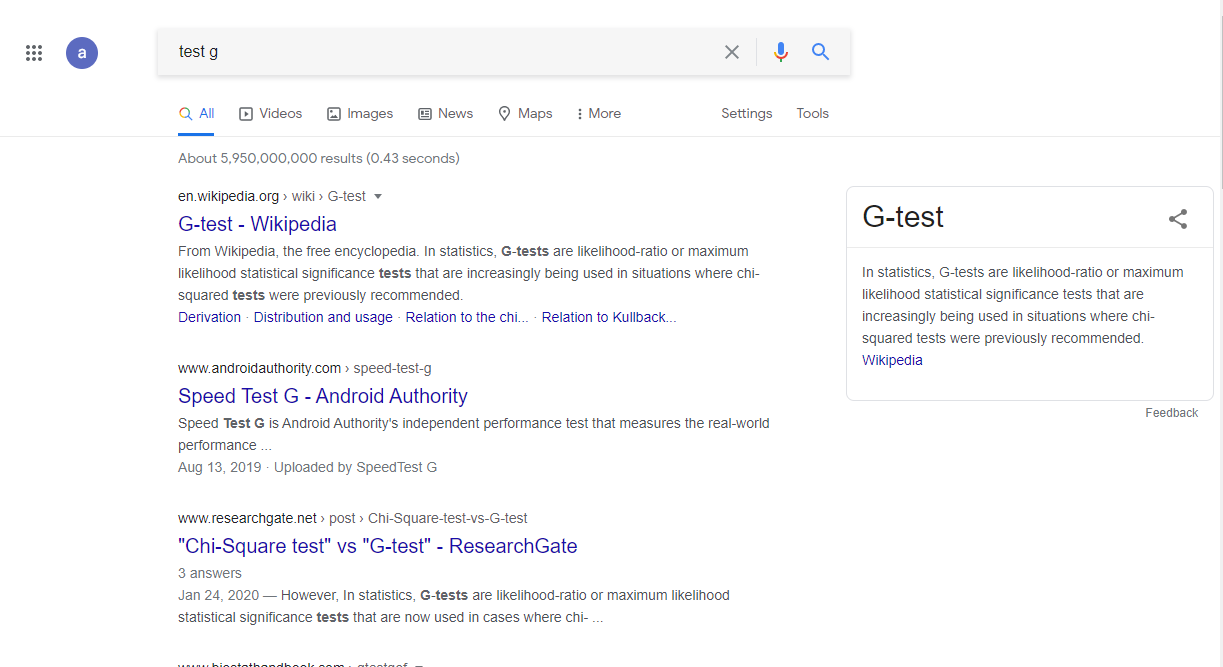Click the G-test knowledge panel title

pos(903,217)
